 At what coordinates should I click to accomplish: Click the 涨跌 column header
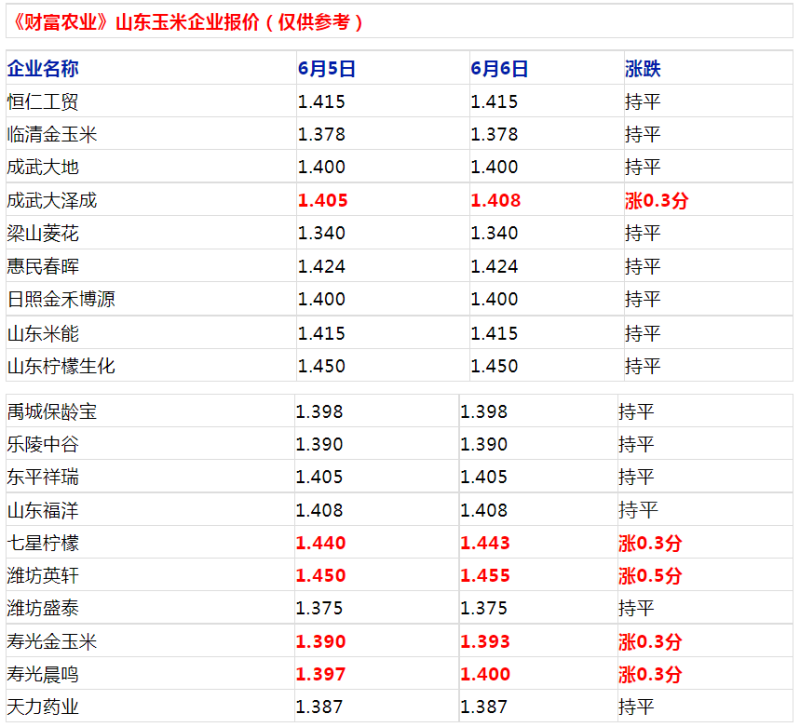coord(643,68)
